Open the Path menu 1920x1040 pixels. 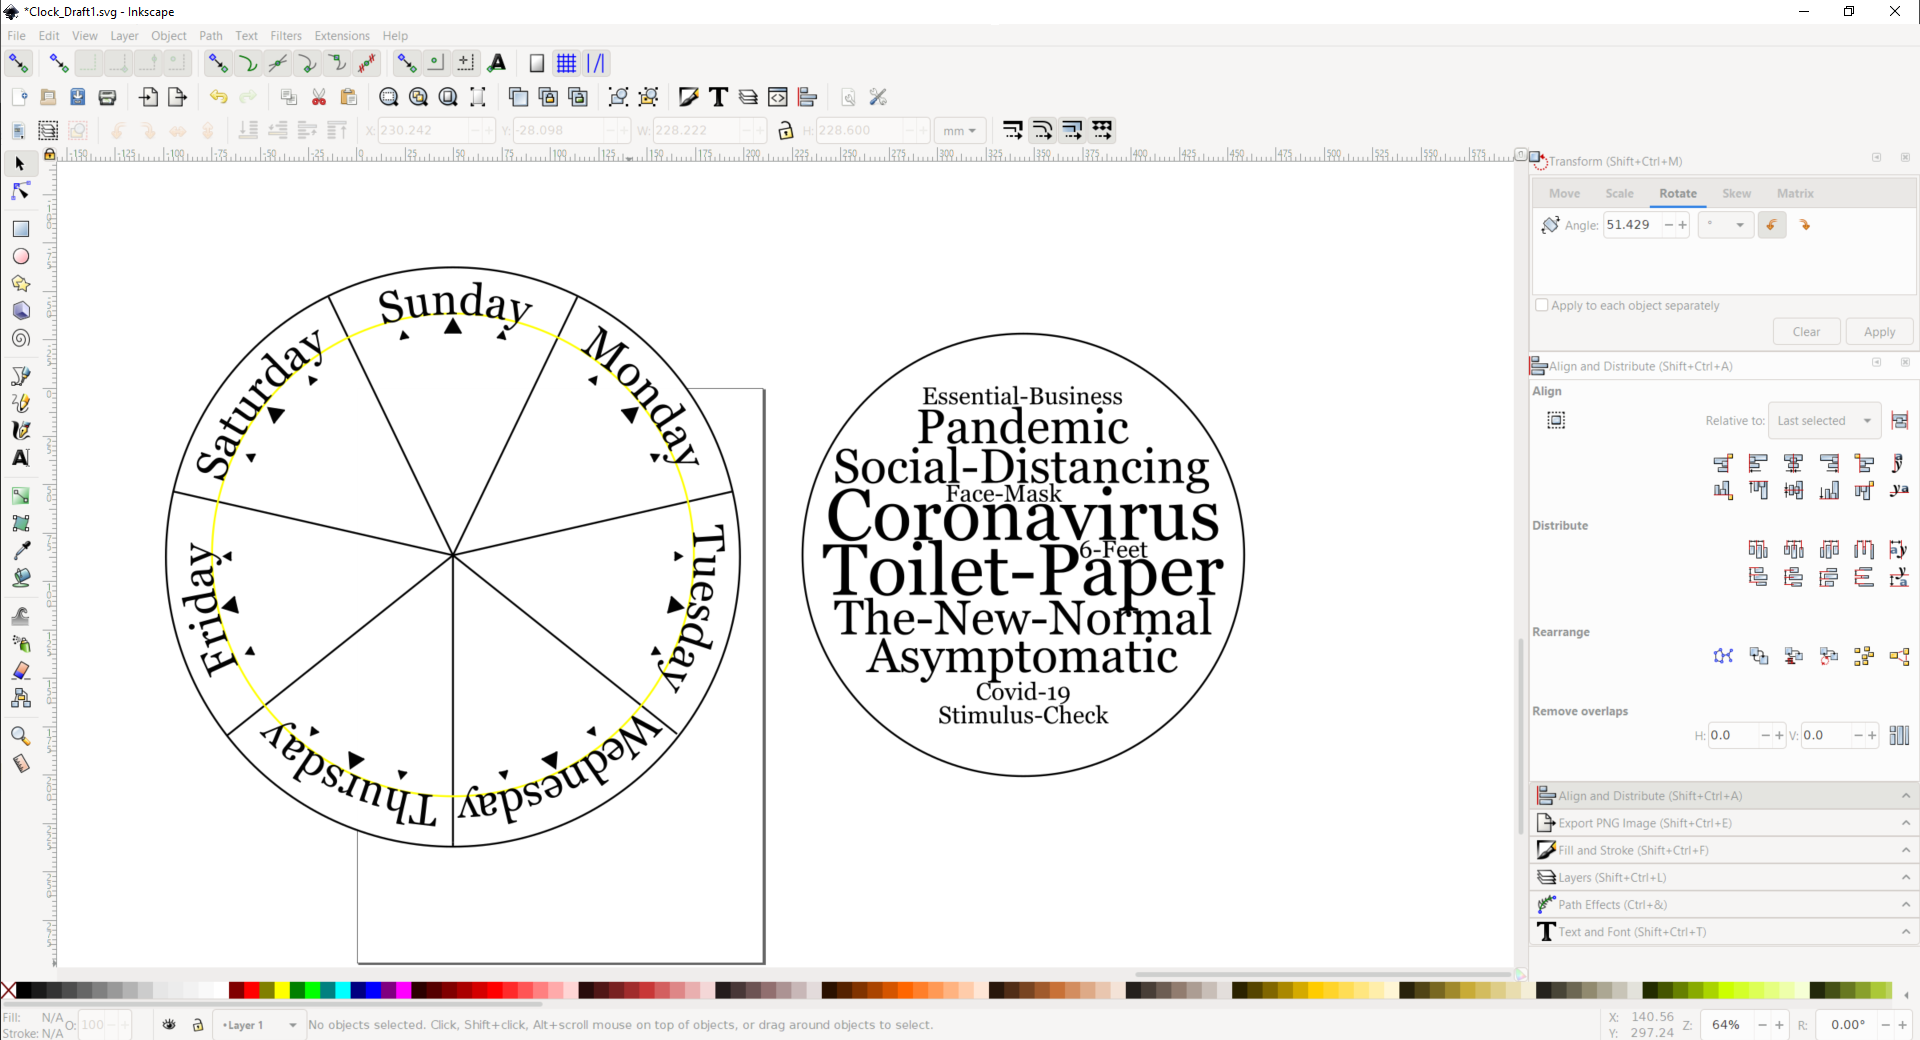(x=210, y=36)
